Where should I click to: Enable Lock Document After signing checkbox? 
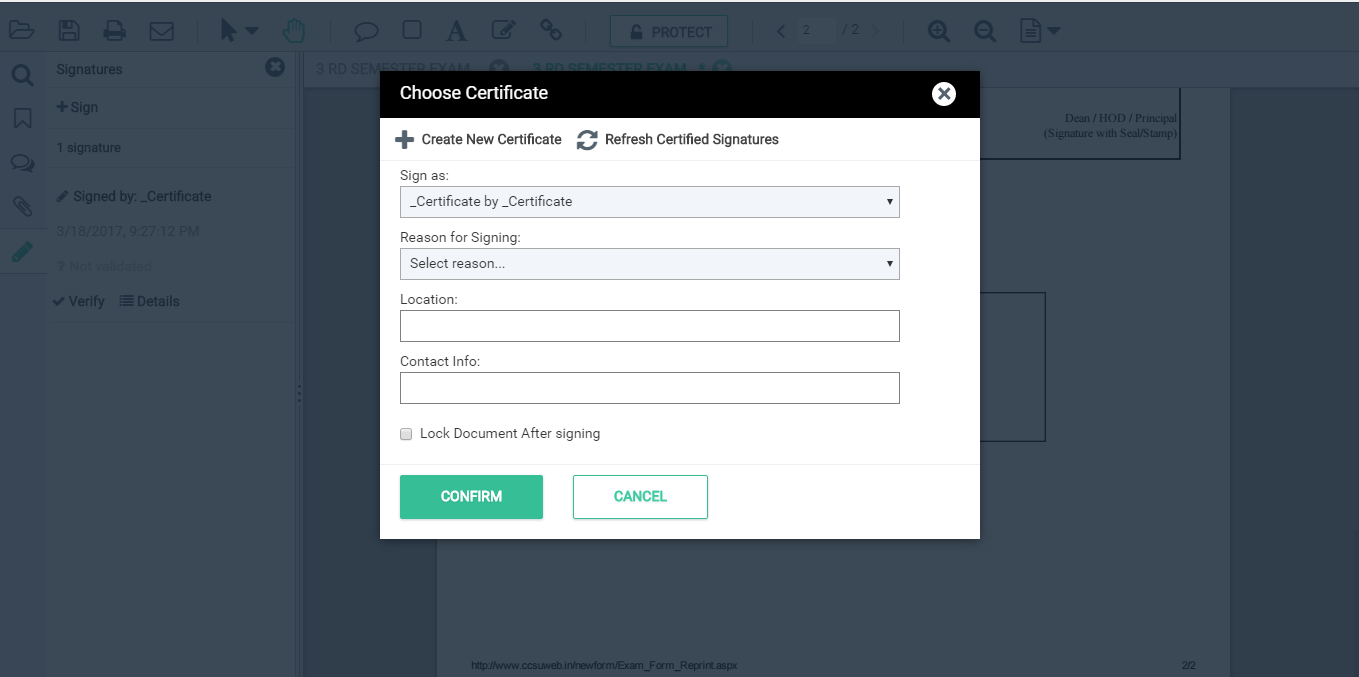pos(406,434)
